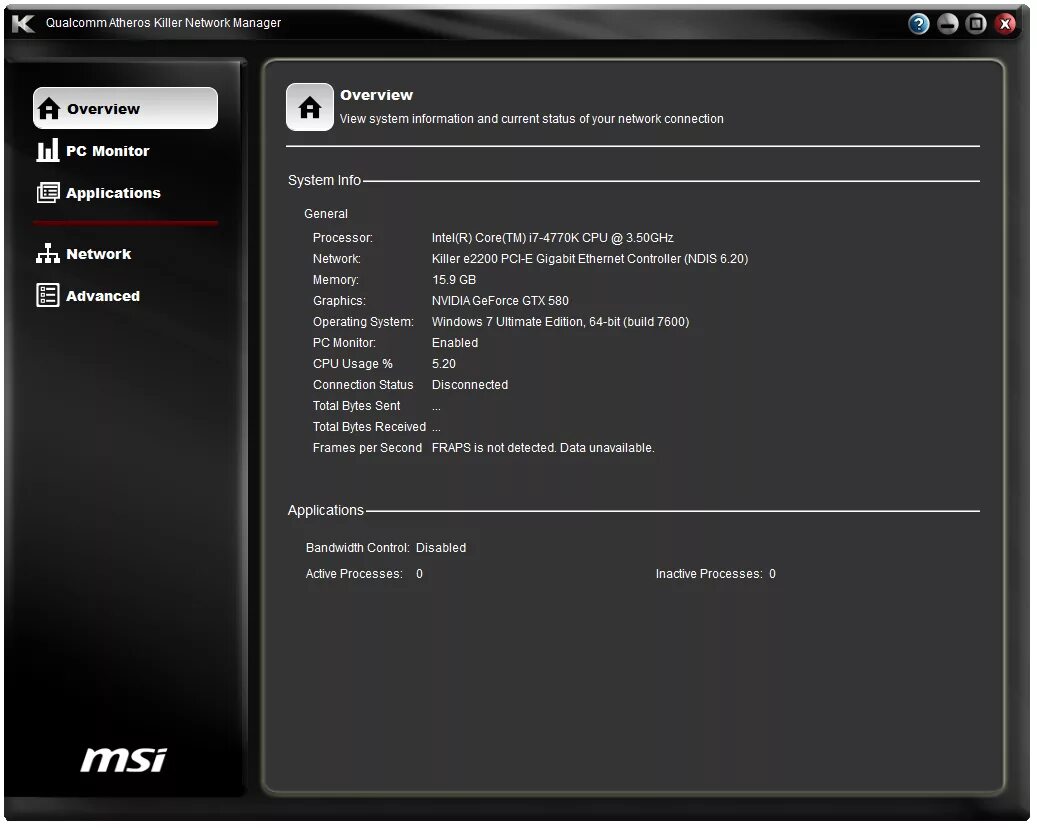Click the FRAPS is not detected message
This screenshot has width=1037, height=828.
tap(543, 448)
